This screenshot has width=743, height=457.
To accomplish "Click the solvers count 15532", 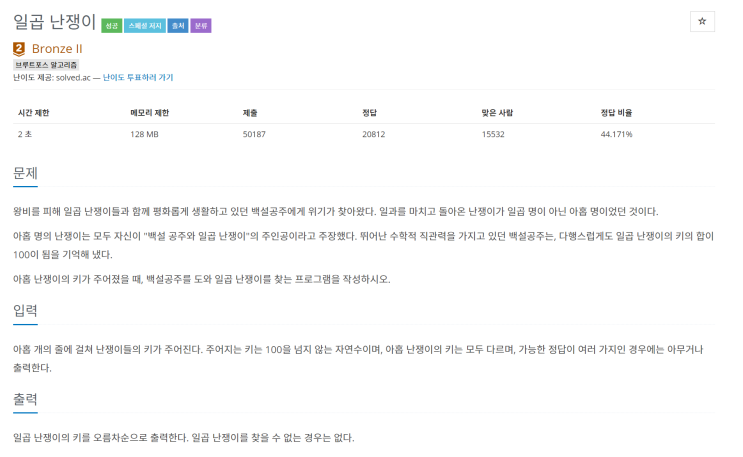I will tap(493, 134).
